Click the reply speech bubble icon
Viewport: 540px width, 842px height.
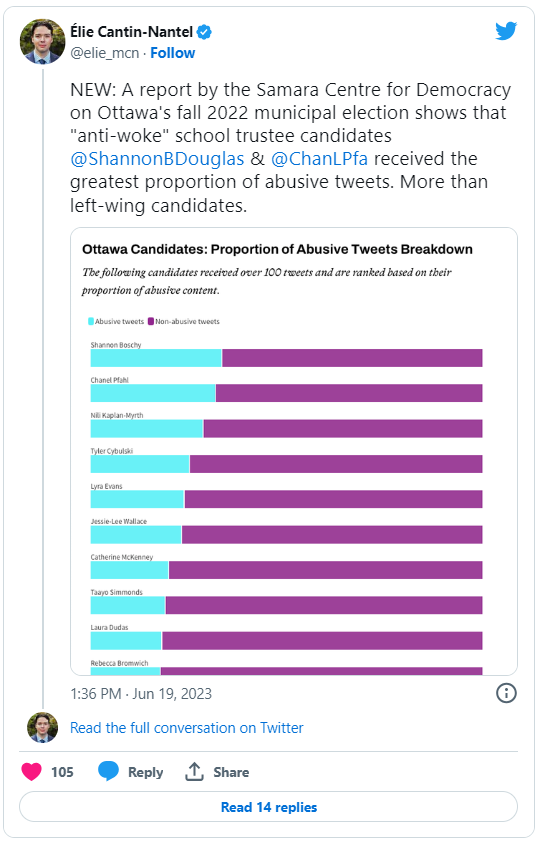[x=108, y=771]
